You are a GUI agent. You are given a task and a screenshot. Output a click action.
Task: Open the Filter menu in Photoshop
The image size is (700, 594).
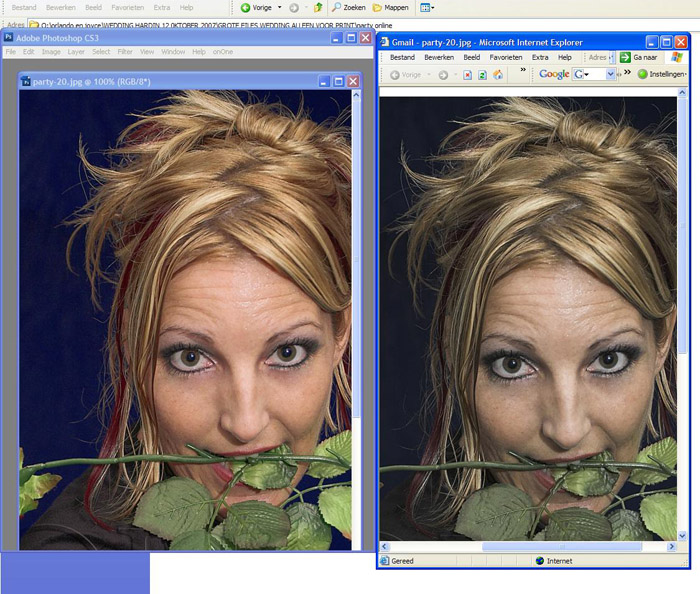[125, 51]
